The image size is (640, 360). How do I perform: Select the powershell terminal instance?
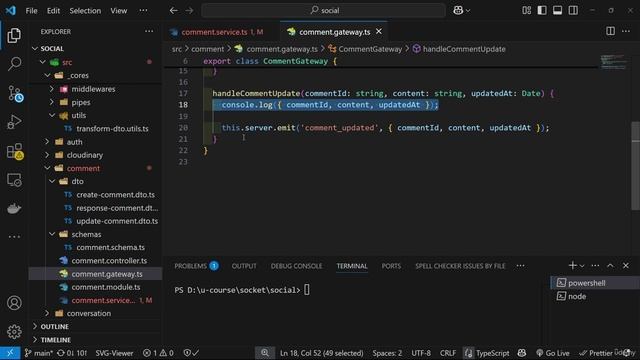[595, 283]
